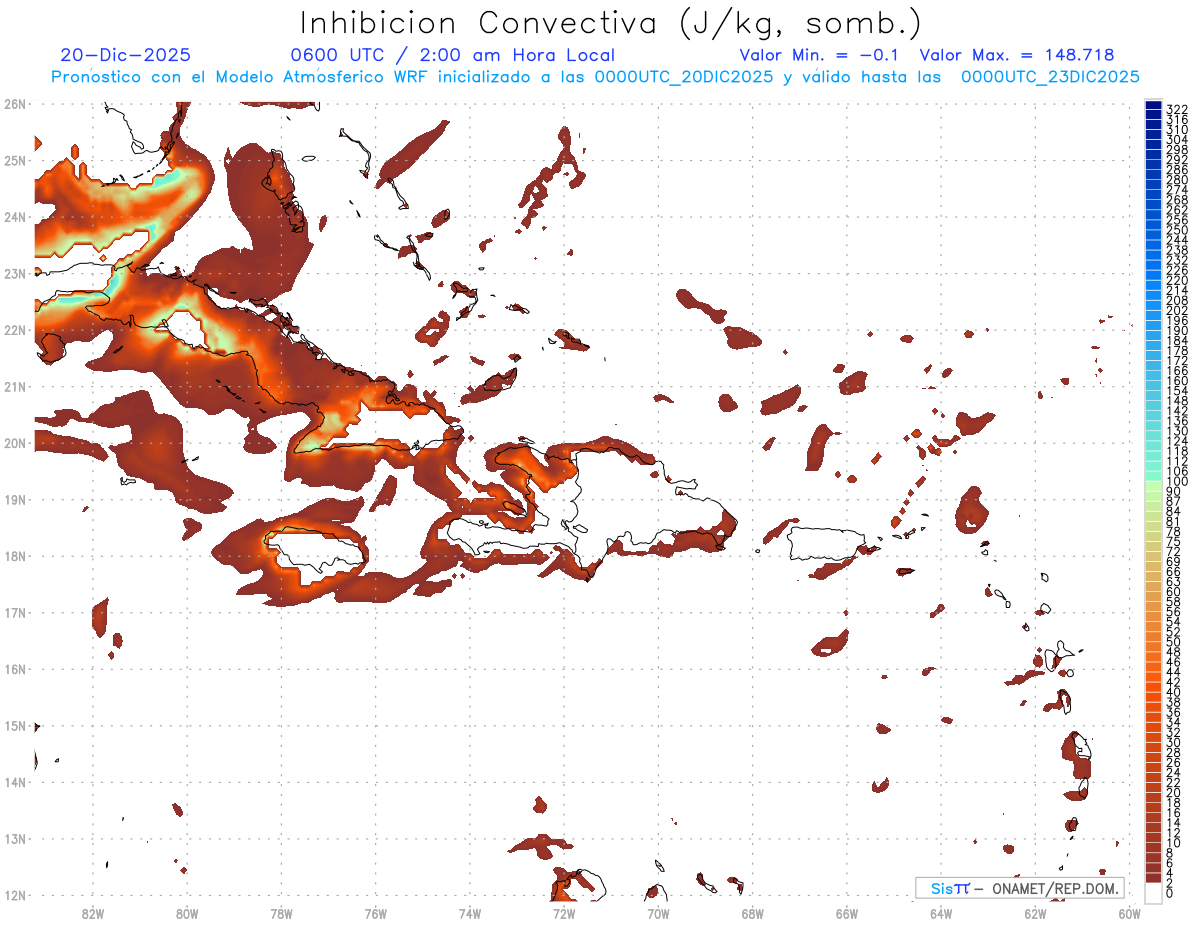Click the '100' value on the color scale
1200x927 pixels.
pyautogui.click(x=1177, y=482)
